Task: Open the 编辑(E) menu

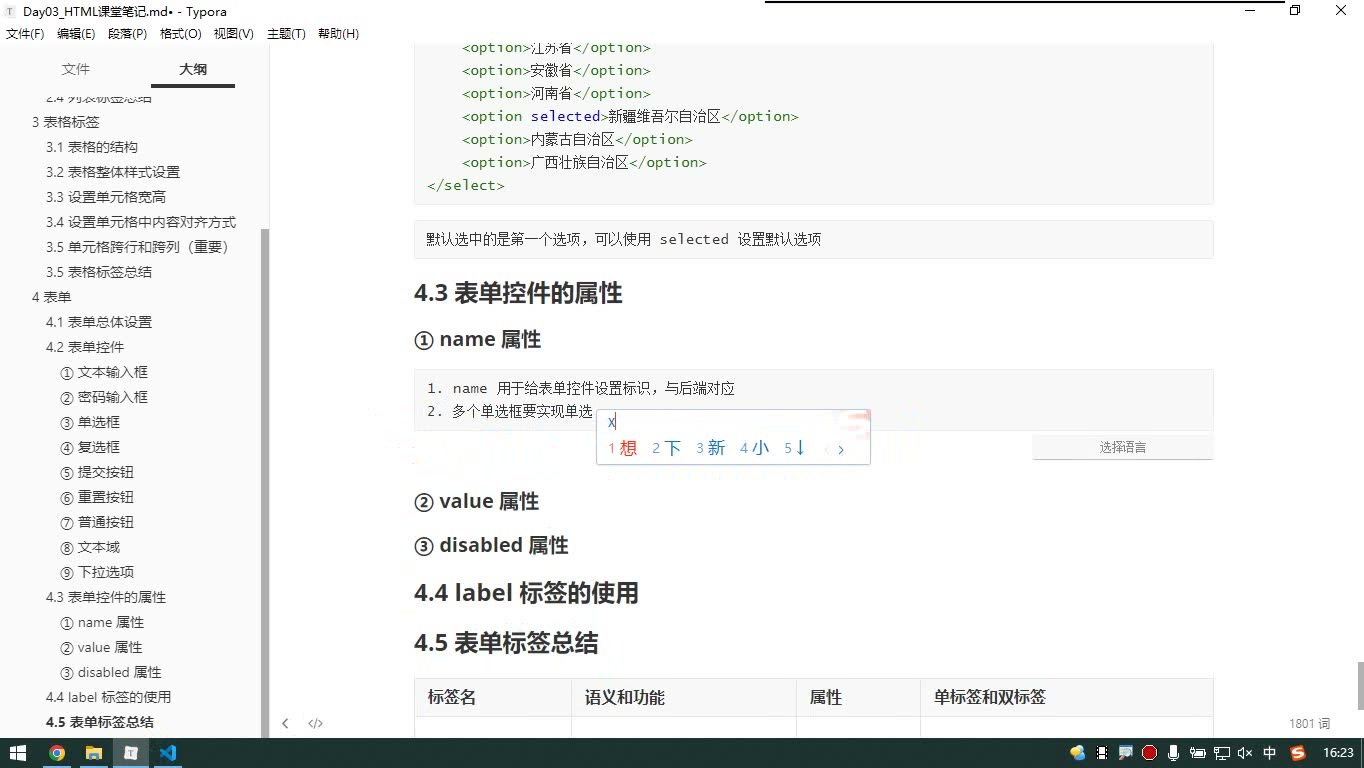Action: click(76, 34)
